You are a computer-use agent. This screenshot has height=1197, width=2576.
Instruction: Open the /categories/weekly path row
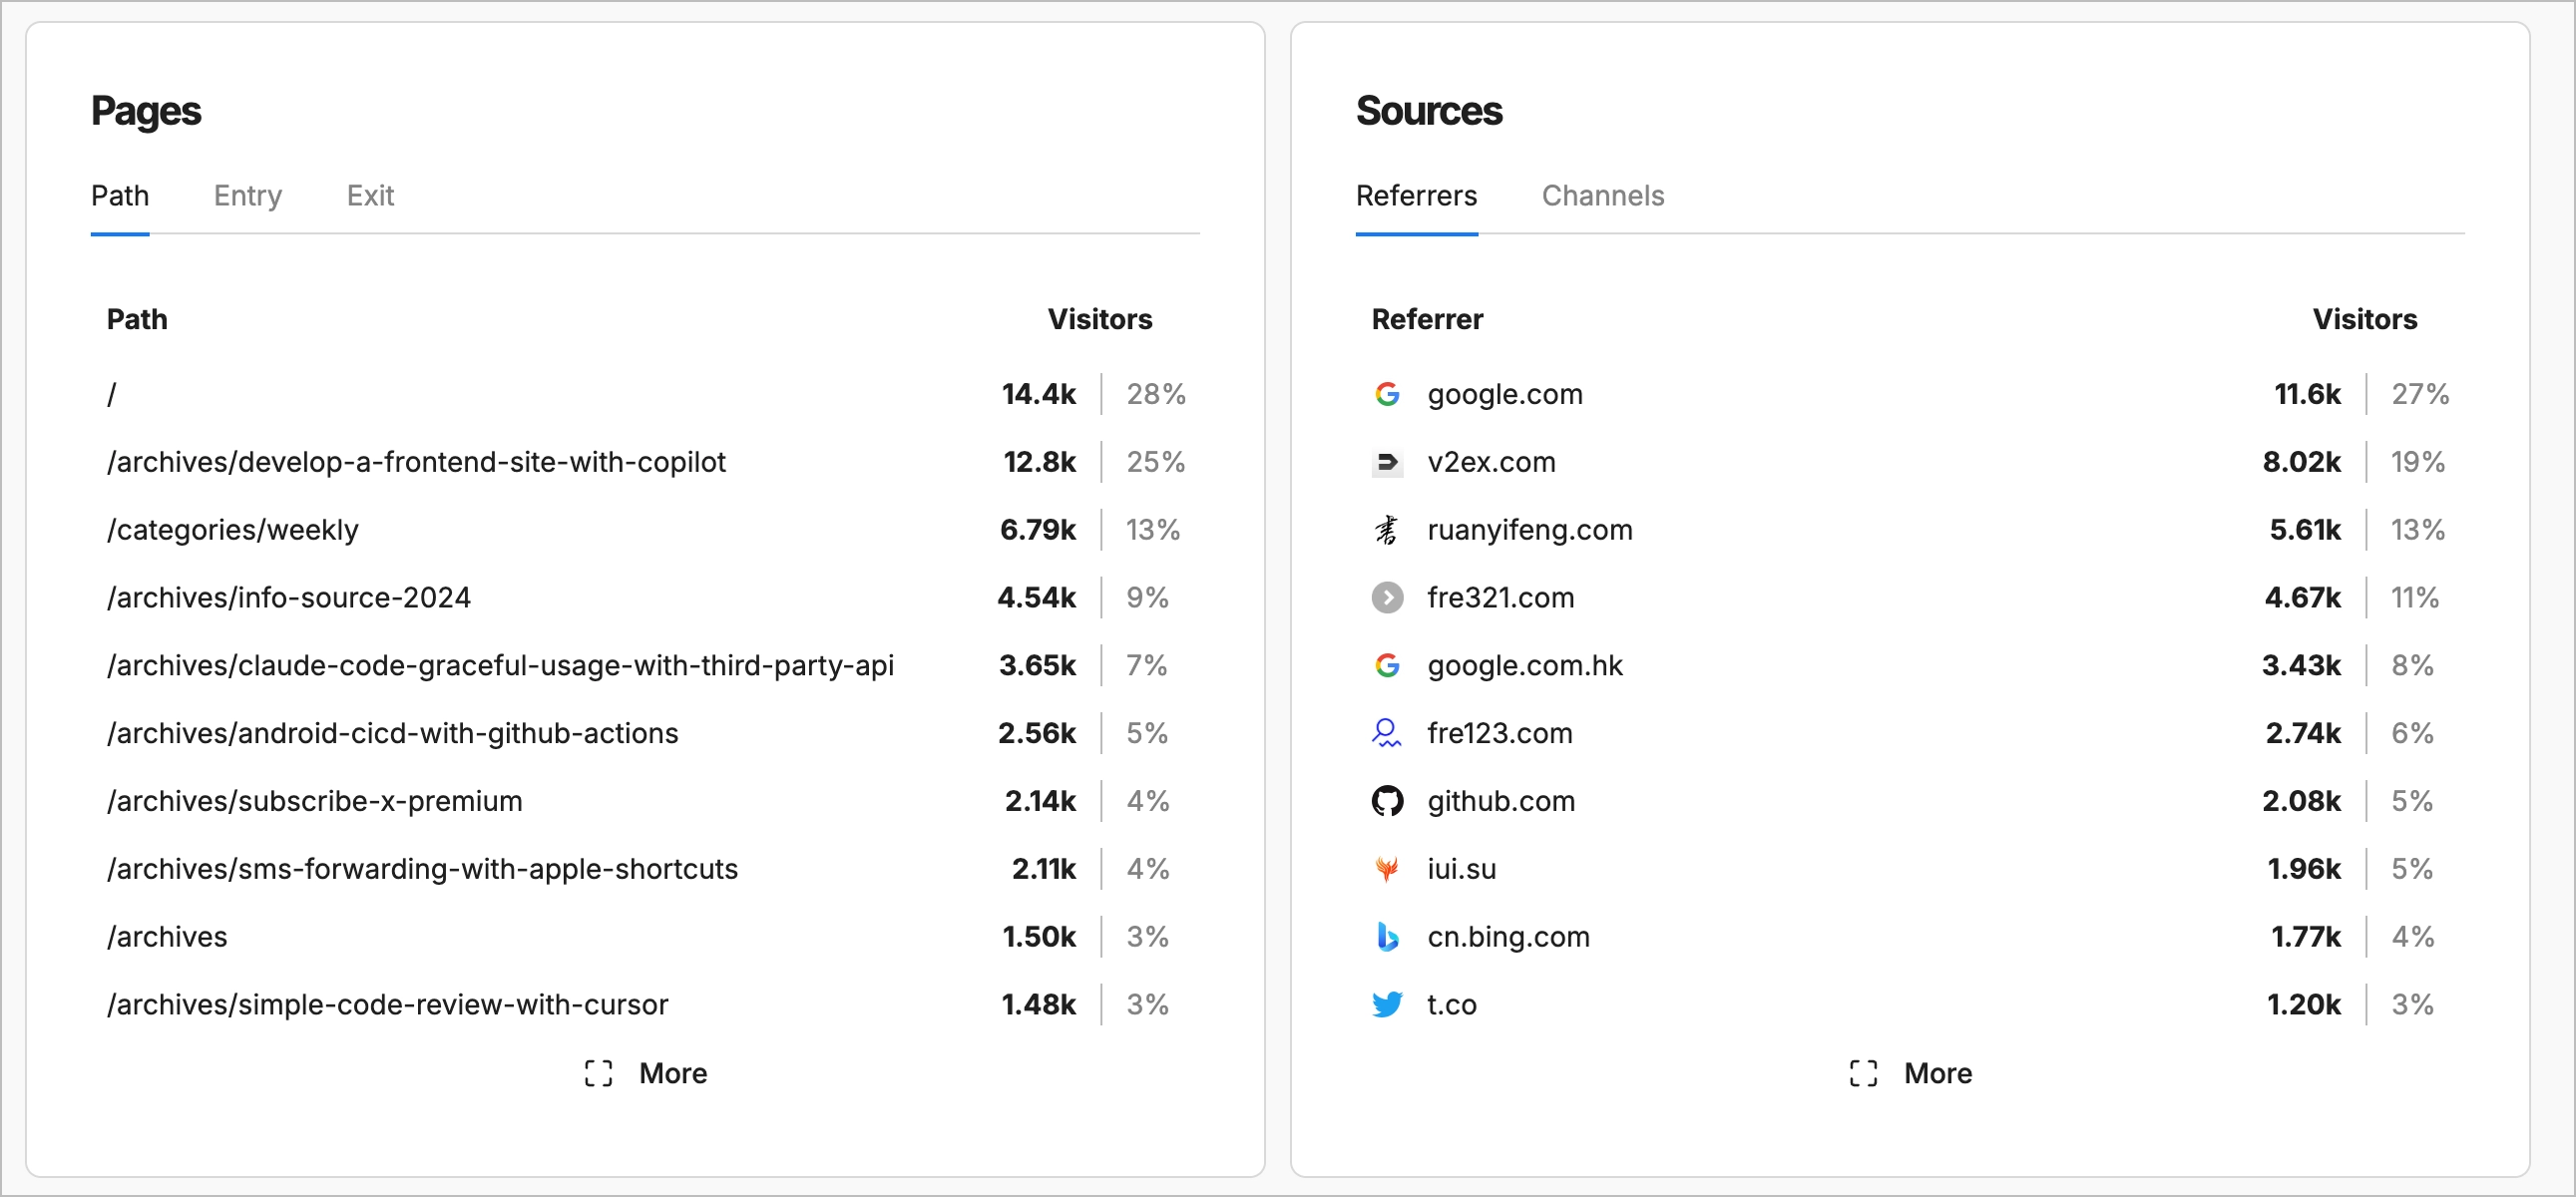click(x=233, y=530)
